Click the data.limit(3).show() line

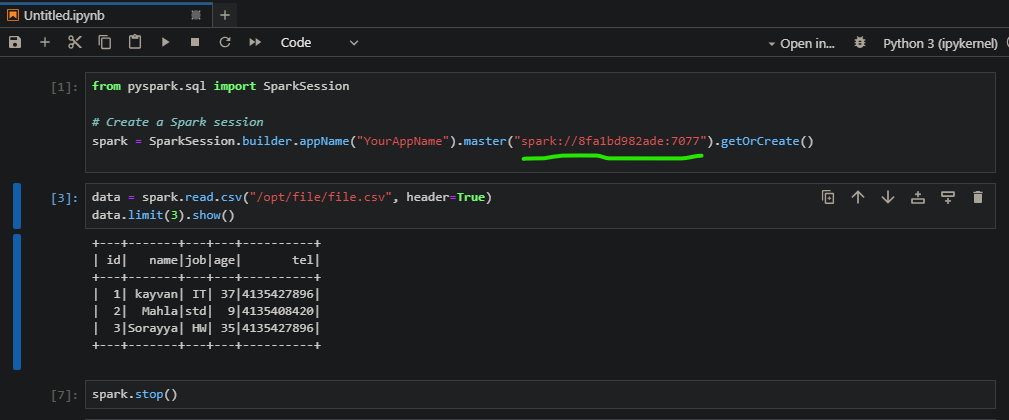[163, 215]
